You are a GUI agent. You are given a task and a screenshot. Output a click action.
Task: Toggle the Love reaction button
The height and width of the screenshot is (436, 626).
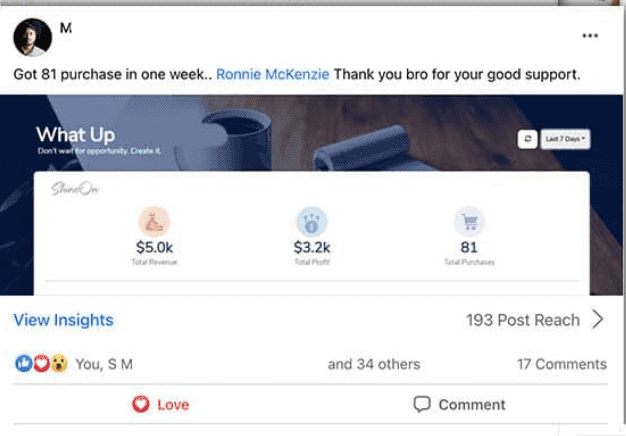coord(160,405)
